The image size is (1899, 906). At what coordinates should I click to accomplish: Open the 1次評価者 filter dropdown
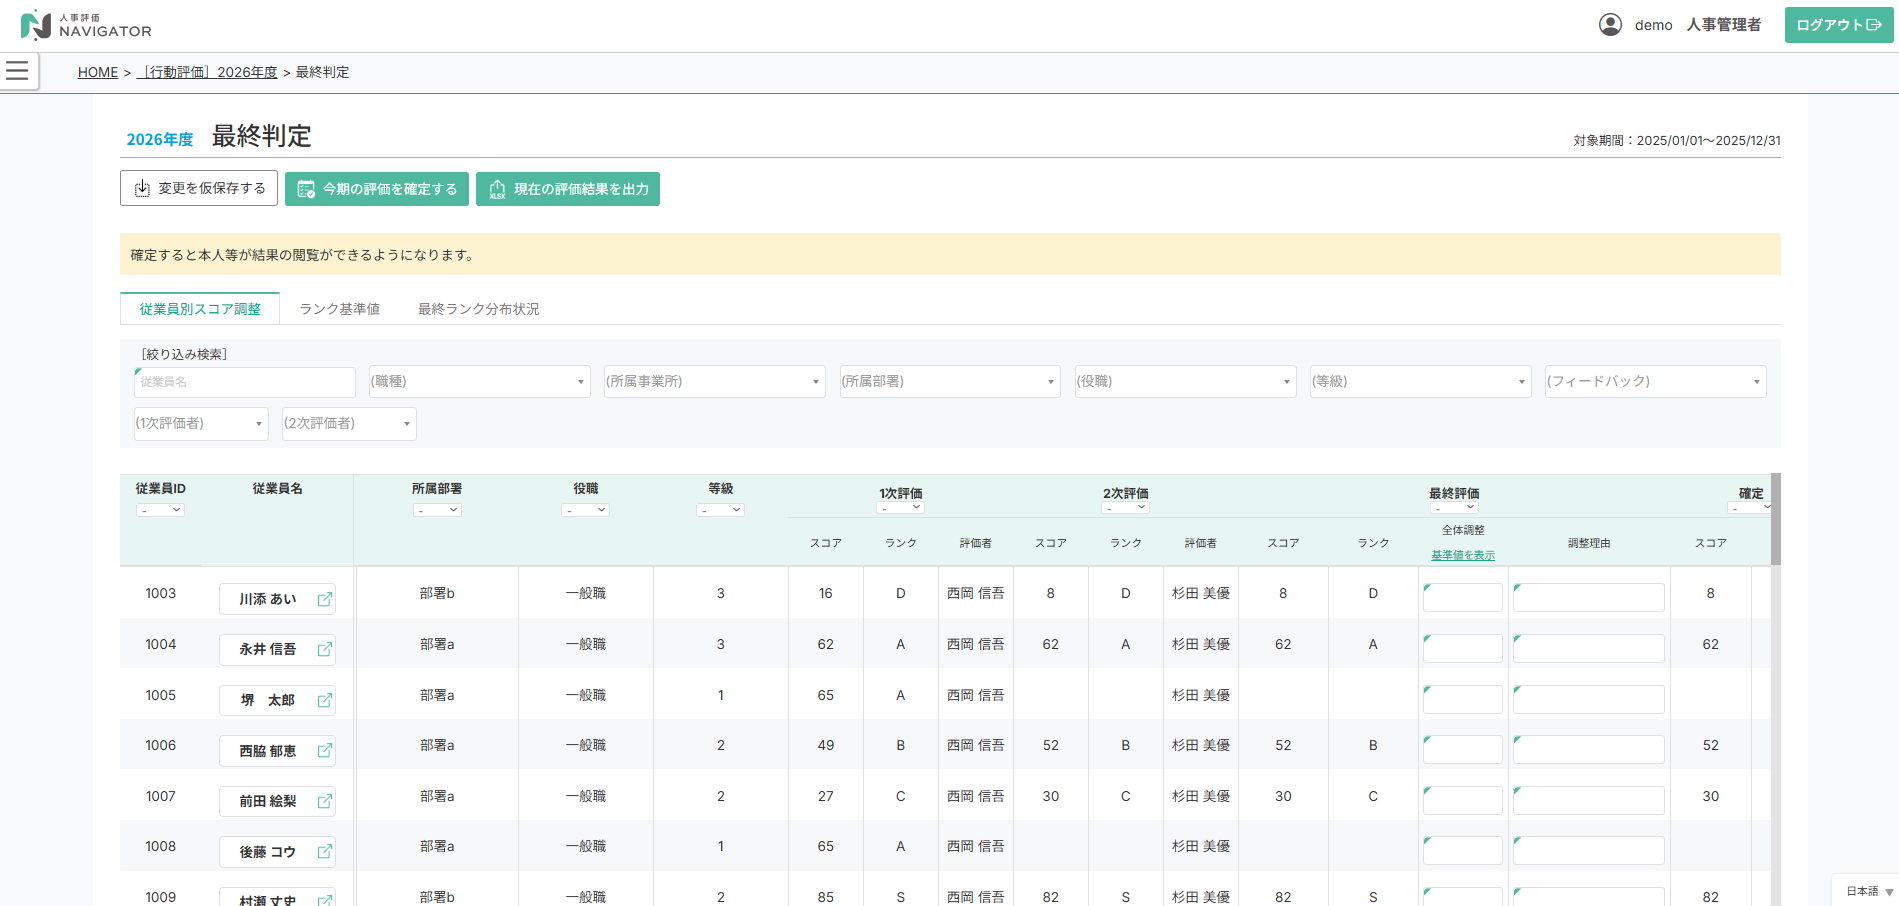201,424
